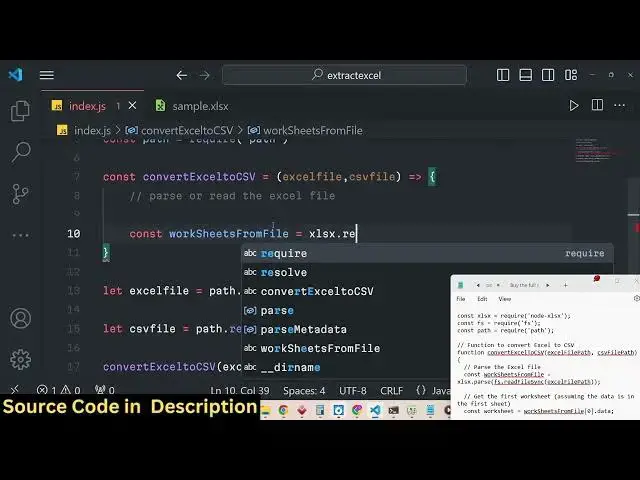Open the Explorer view in activity bar
640x480 pixels.
click(x=20, y=111)
